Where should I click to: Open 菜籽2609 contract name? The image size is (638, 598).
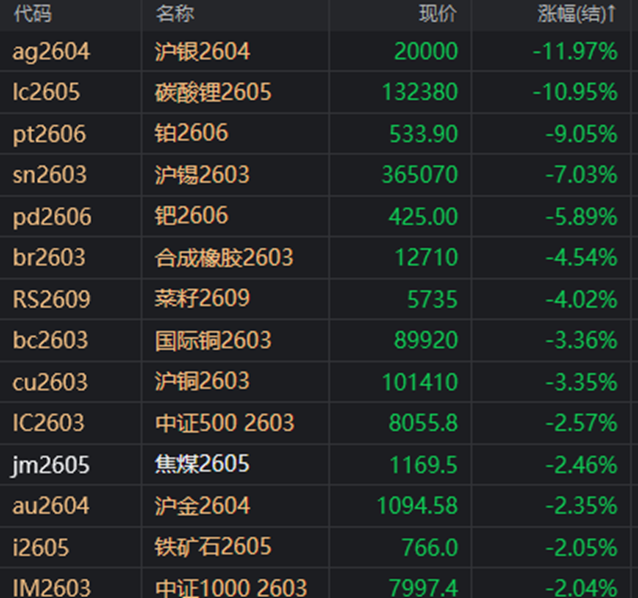click(x=202, y=298)
